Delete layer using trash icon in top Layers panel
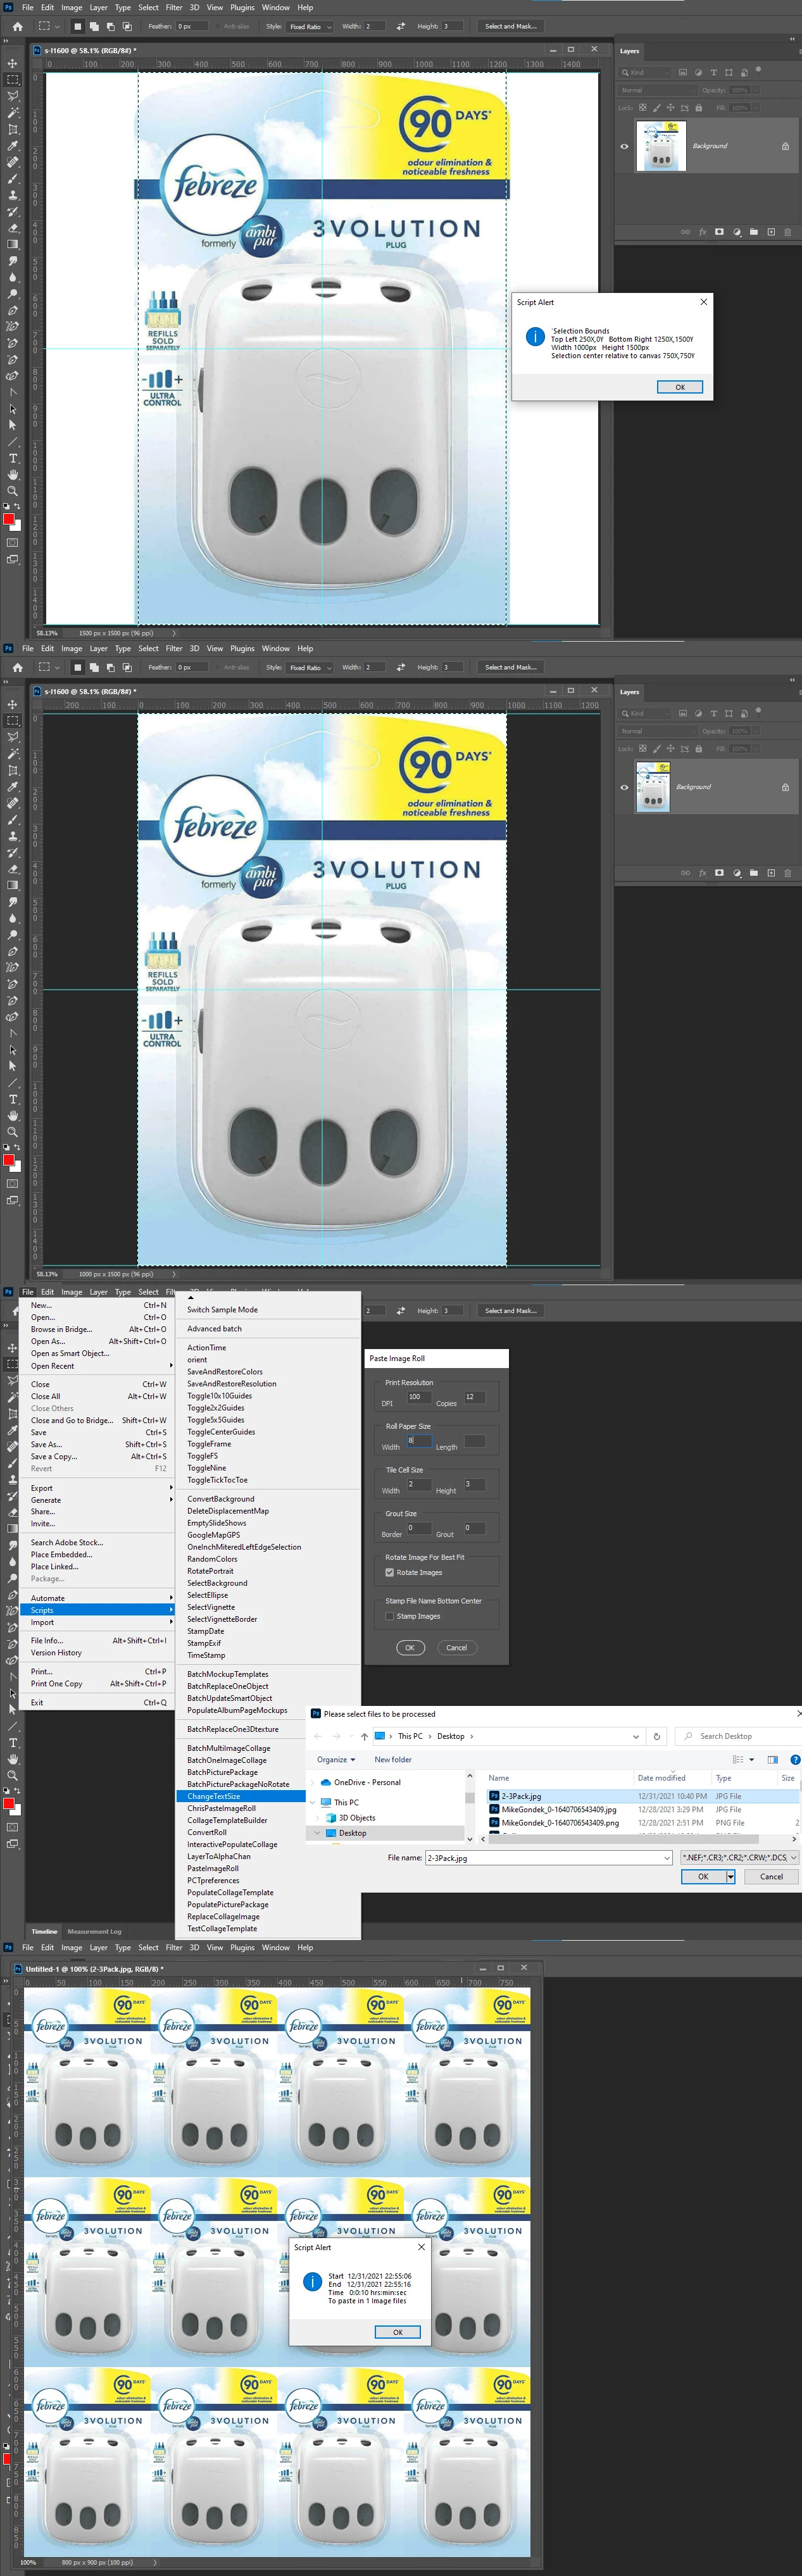This screenshot has width=802, height=2576. 788,232
